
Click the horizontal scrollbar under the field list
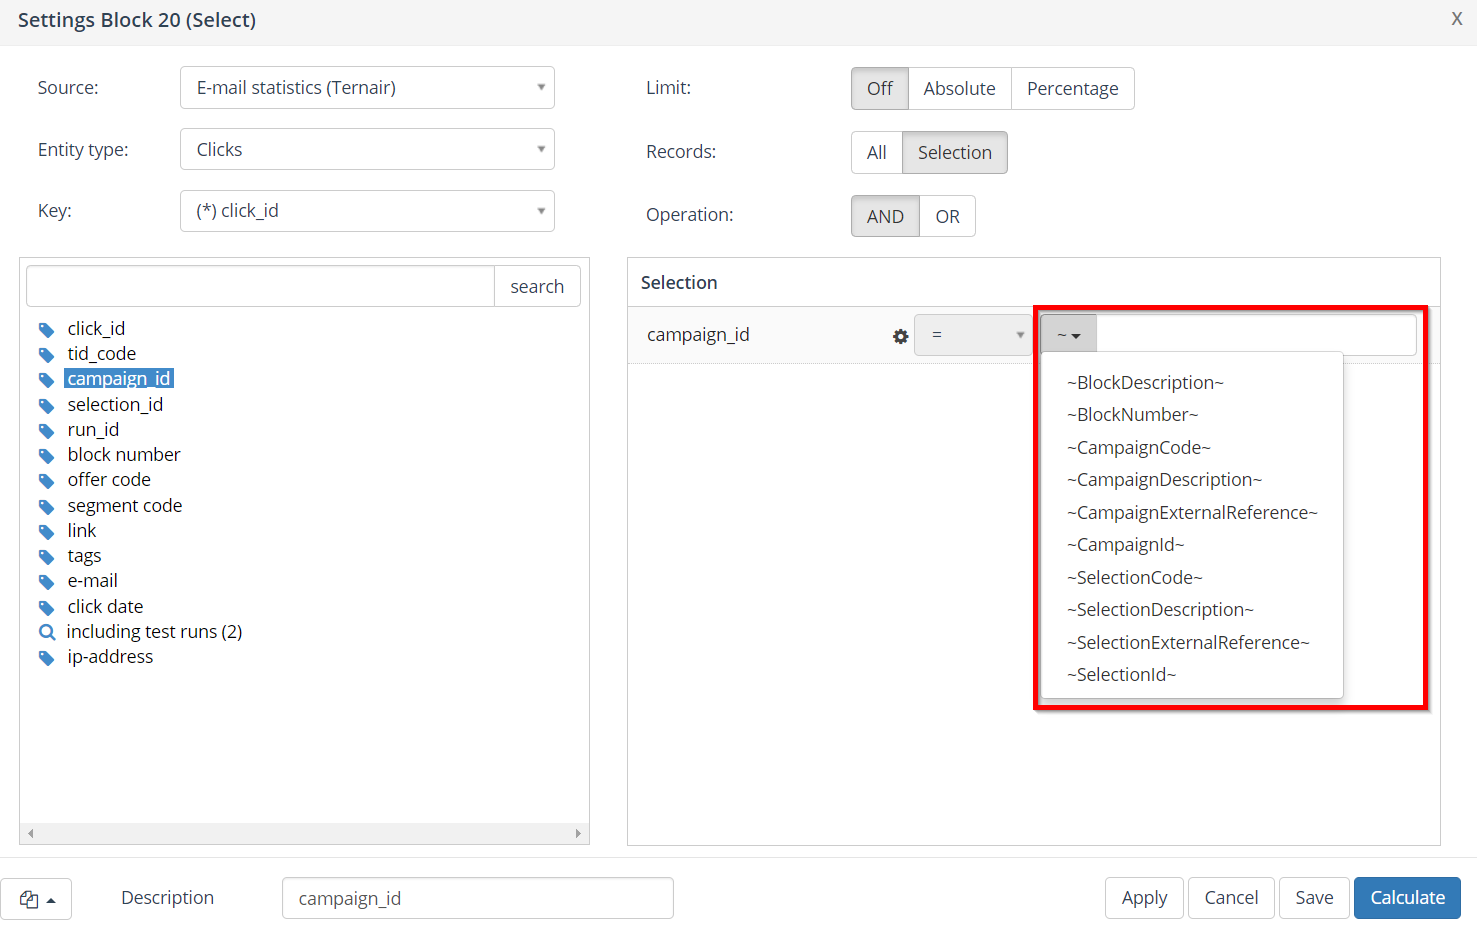tap(304, 833)
